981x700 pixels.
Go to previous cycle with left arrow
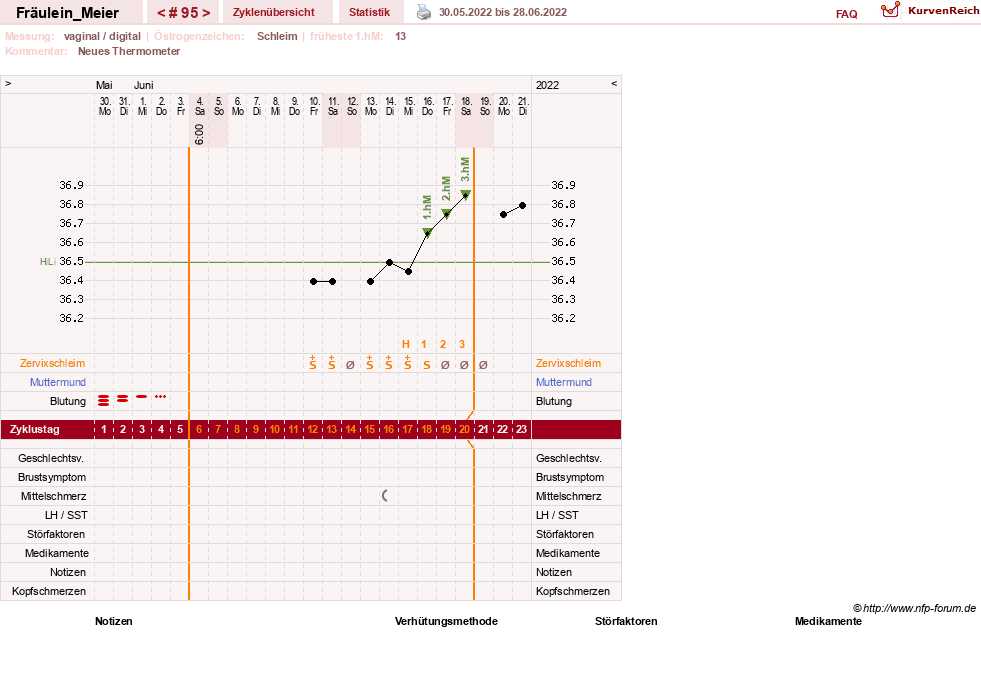pyautogui.click(x=161, y=13)
